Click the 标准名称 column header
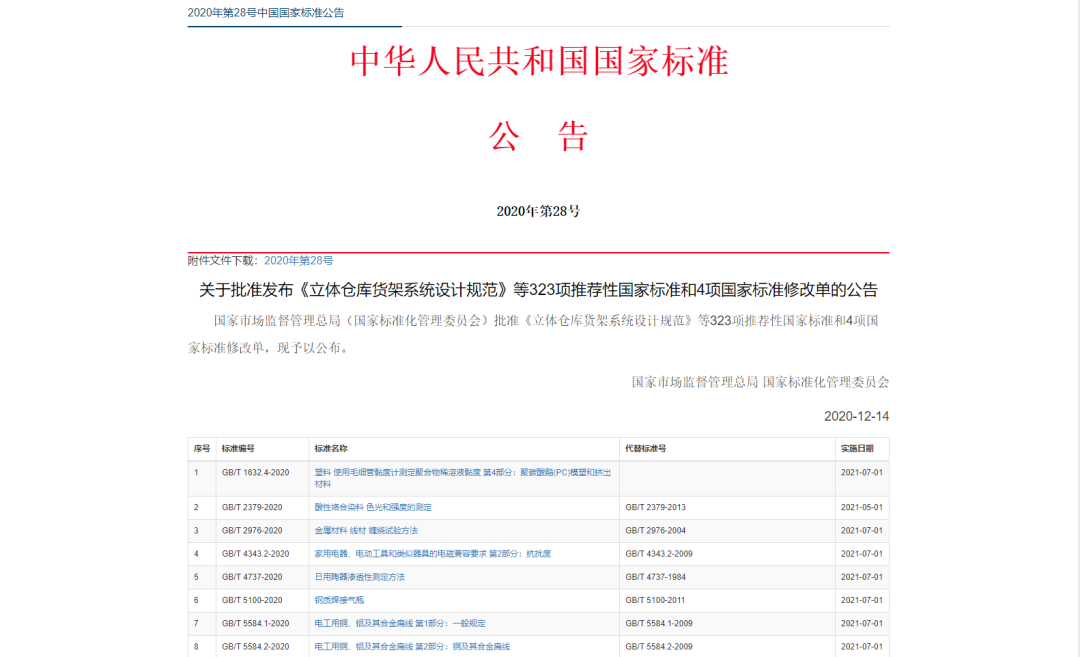This screenshot has width=1080, height=657. pyautogui.click(x=331, y=449)
